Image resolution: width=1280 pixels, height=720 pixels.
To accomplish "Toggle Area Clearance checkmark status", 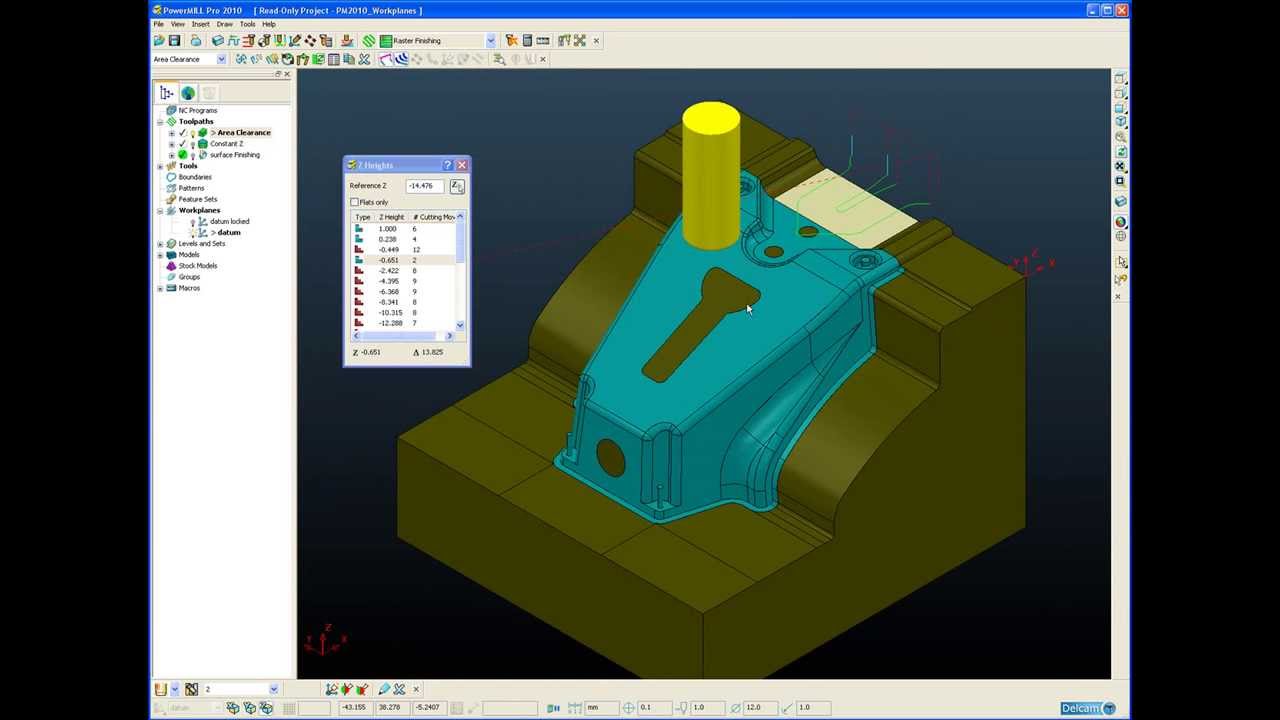I will (182, 133).
